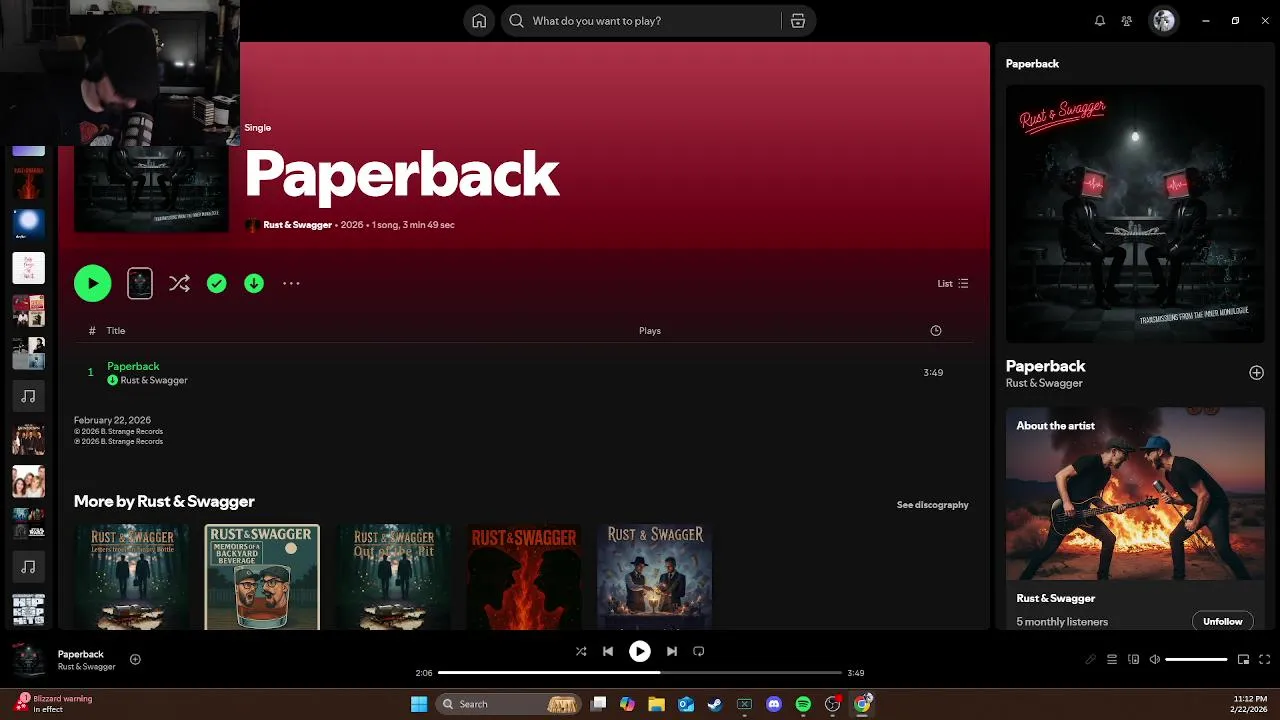Open More by Rust & Swagger heading

pos(164,501)
